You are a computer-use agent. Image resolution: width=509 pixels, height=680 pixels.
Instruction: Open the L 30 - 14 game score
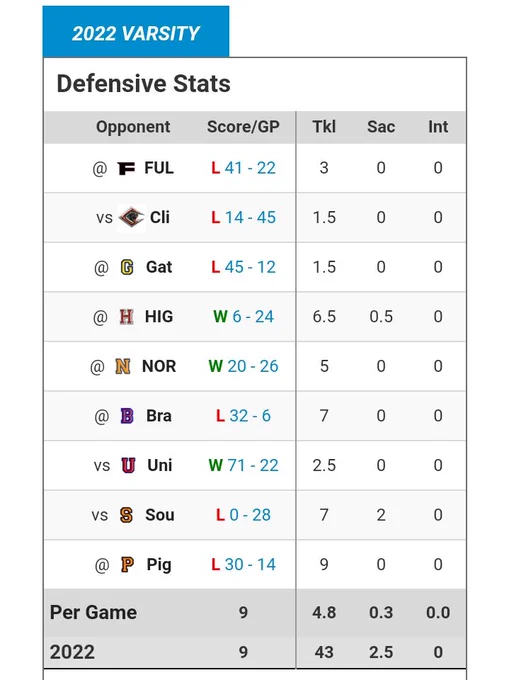[x=243, y=564]
